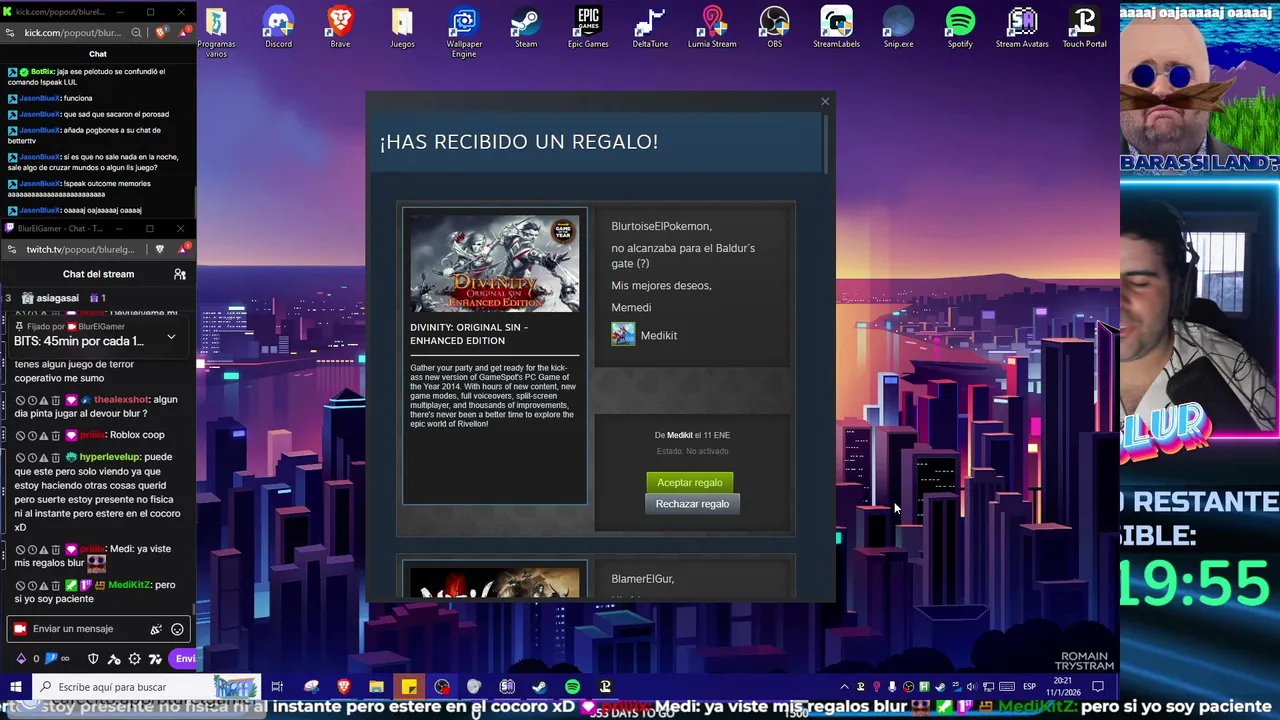Click the hyperlevelup username in Twitch chat
Viewport: 1280px width, 720px height.
pos(109,457)
